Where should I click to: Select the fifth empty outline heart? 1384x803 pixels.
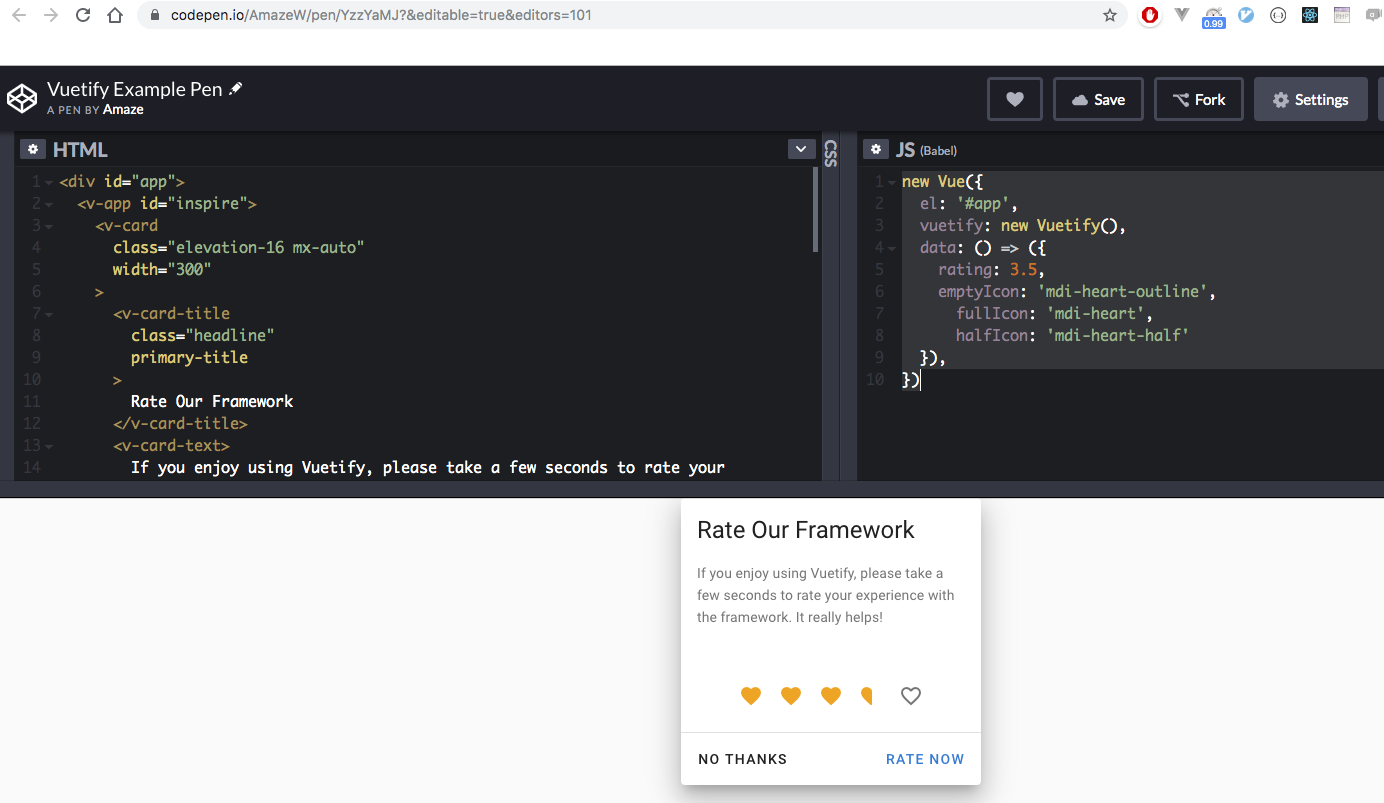911,696
